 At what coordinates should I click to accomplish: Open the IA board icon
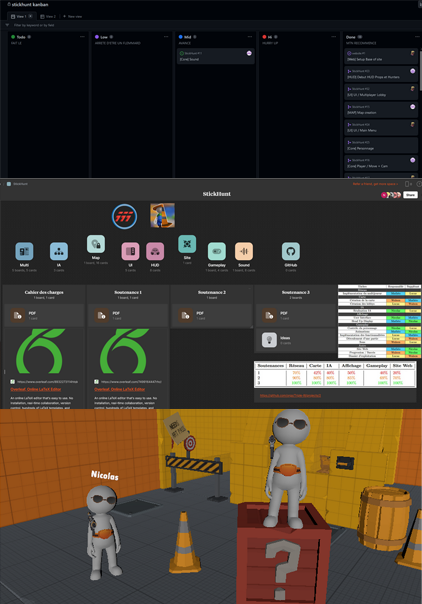point(59,251)
